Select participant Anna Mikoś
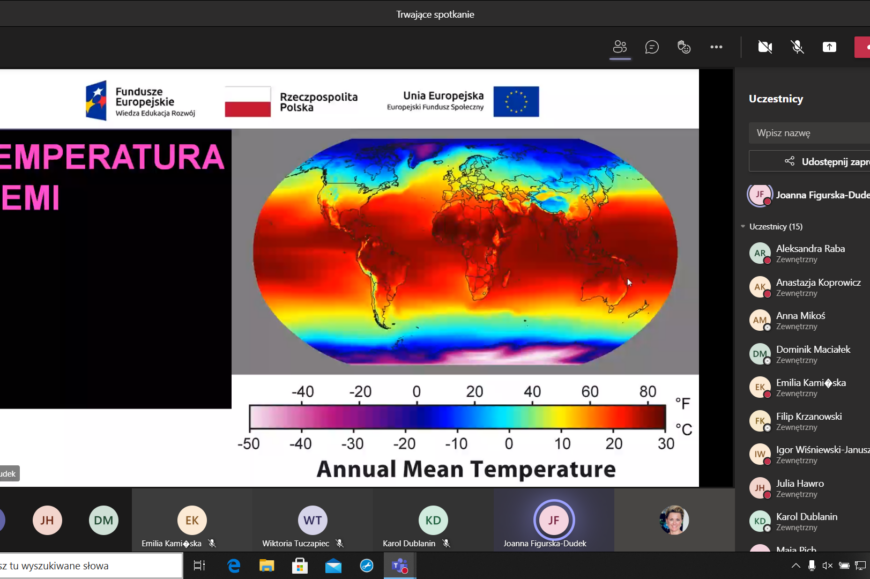870x579 pixels. (x=808, y=320)
